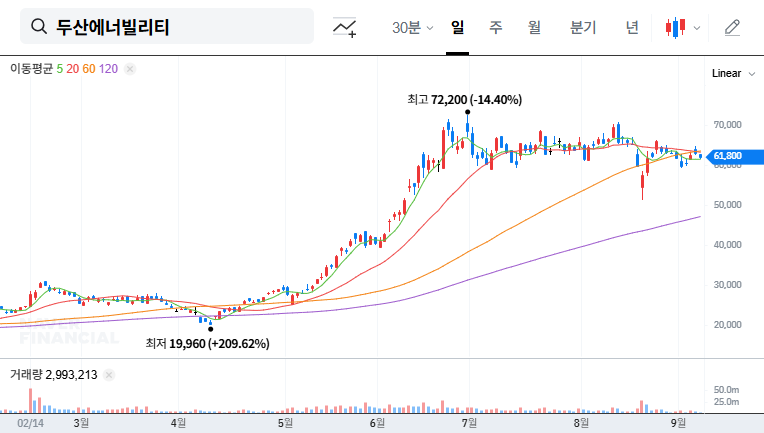This screenshot has width=764, height=433.
Task: Select the 60-day moving average value
Action: (89, 69)
